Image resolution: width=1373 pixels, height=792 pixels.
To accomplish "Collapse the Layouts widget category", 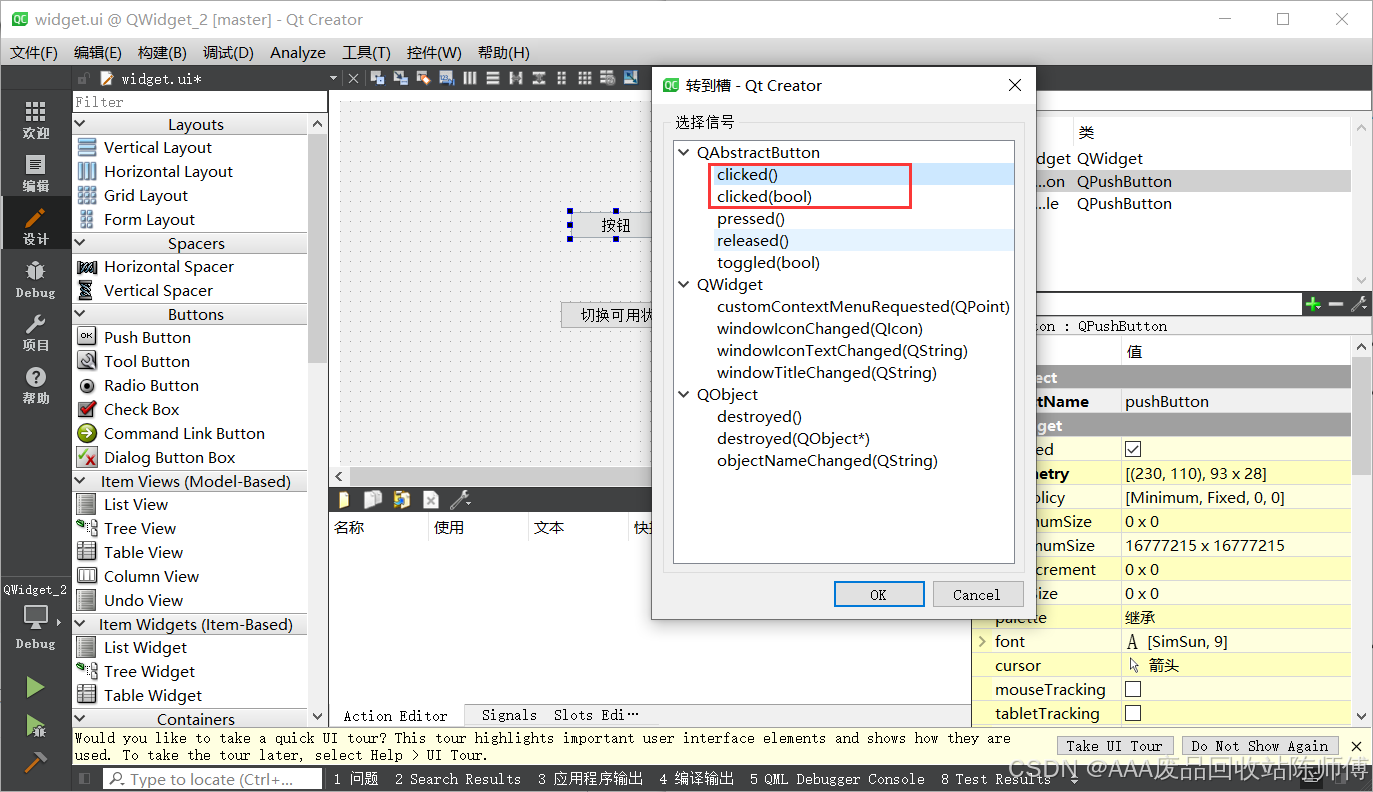I will click(81, 124).
